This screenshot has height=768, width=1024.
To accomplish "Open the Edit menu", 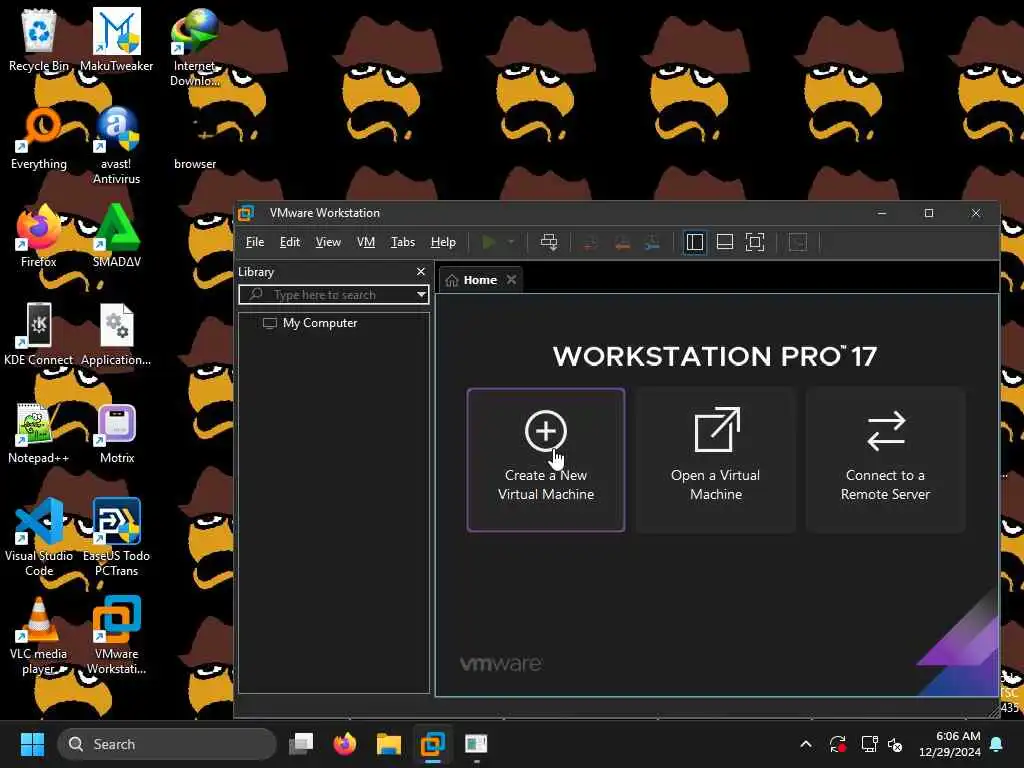I will click(290, 242).
